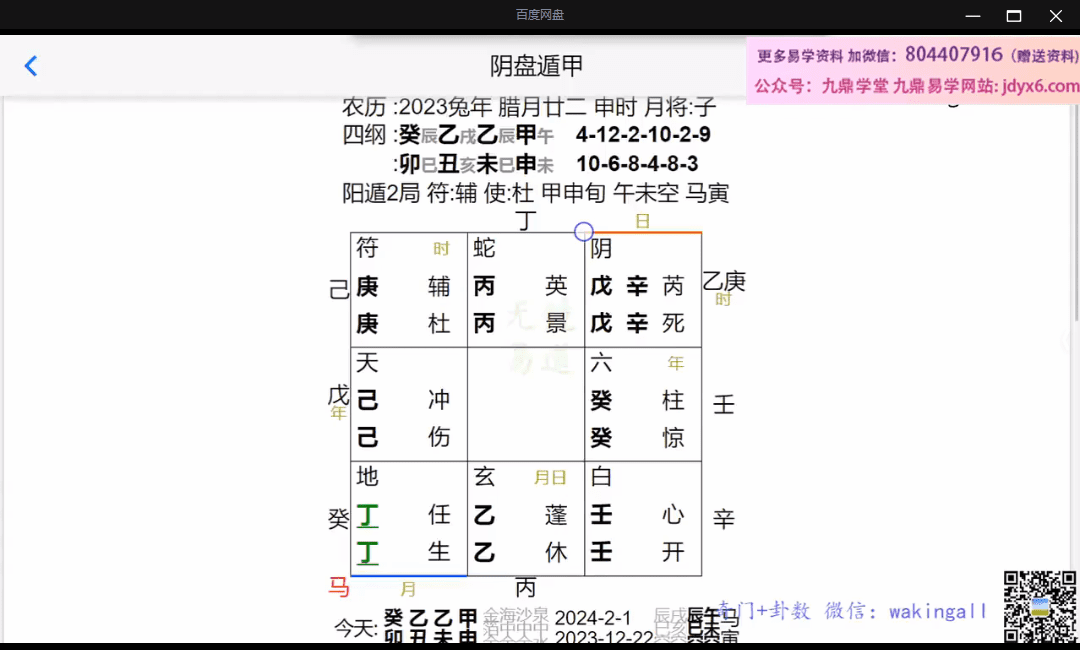Click the QR code in the bottom right
The image size is (1080, 650).
click(1040, 606)
